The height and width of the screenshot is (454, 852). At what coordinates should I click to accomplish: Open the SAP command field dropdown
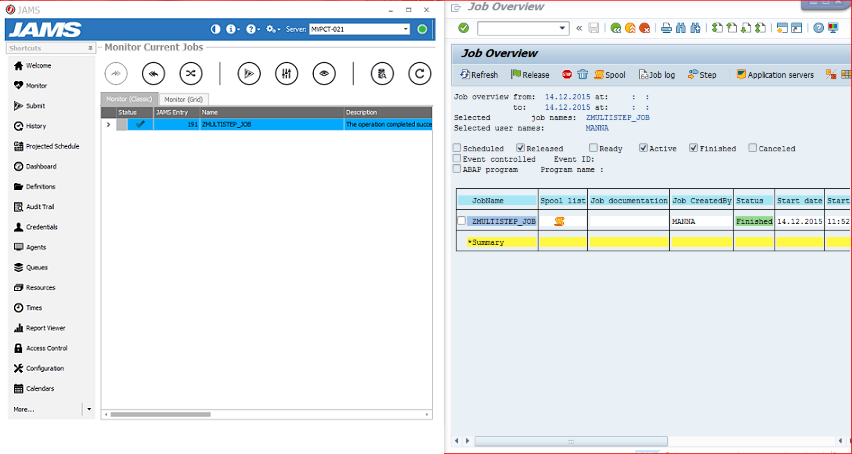pyautogui.click(x=563, y=28)
